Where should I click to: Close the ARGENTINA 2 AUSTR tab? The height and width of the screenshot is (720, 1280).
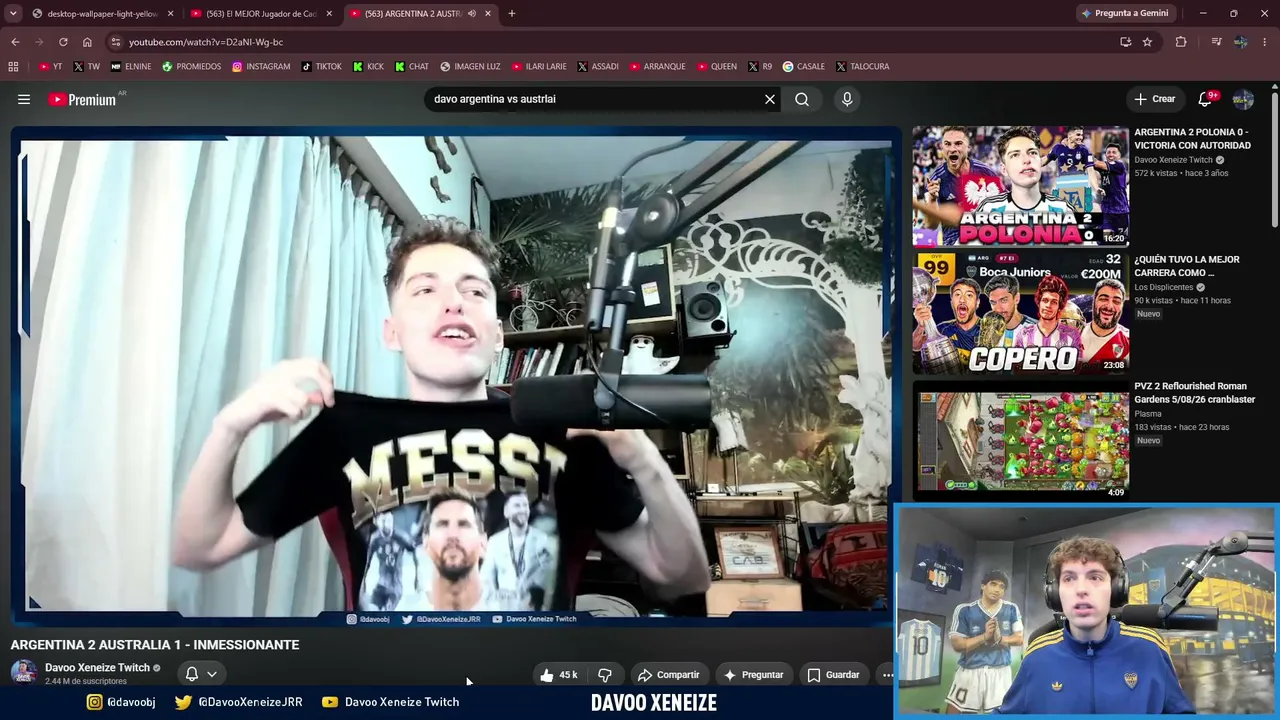(488, 14)
